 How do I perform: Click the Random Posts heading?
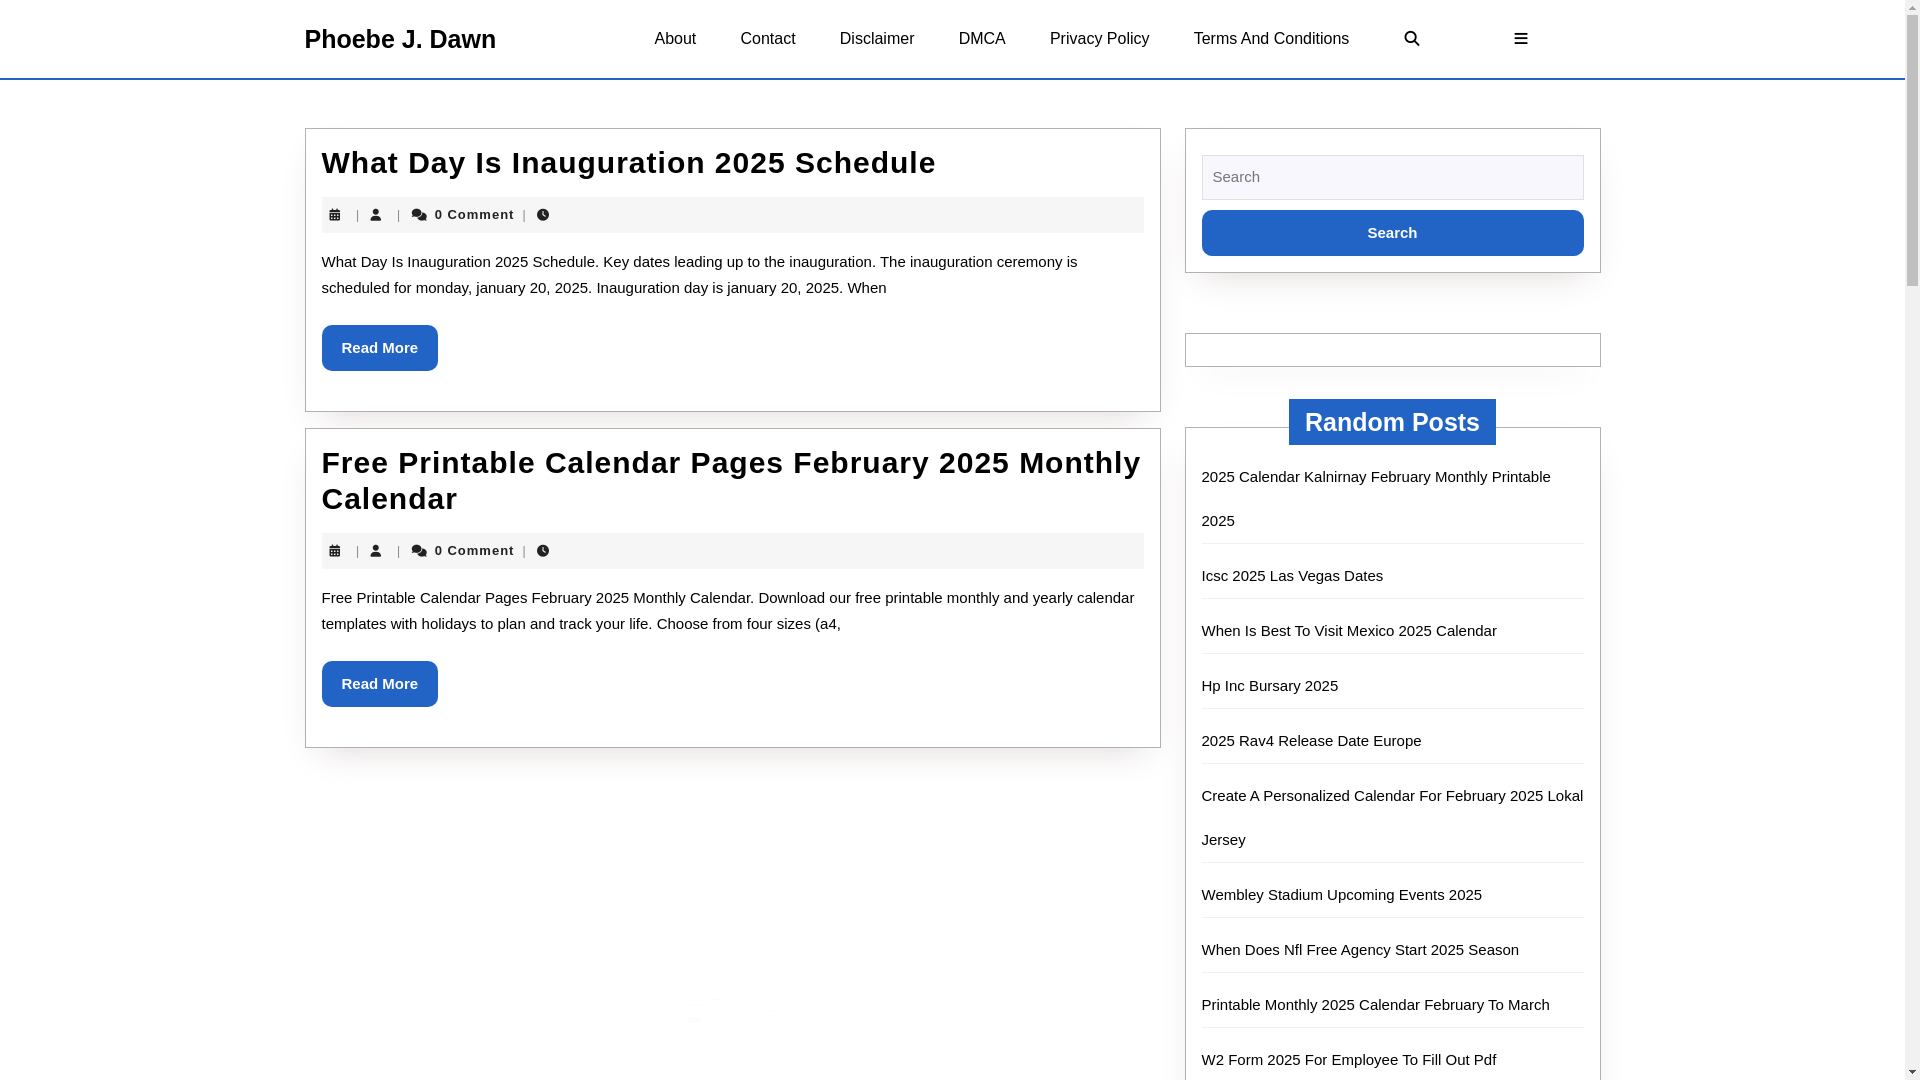click(x=1392, y=422)
